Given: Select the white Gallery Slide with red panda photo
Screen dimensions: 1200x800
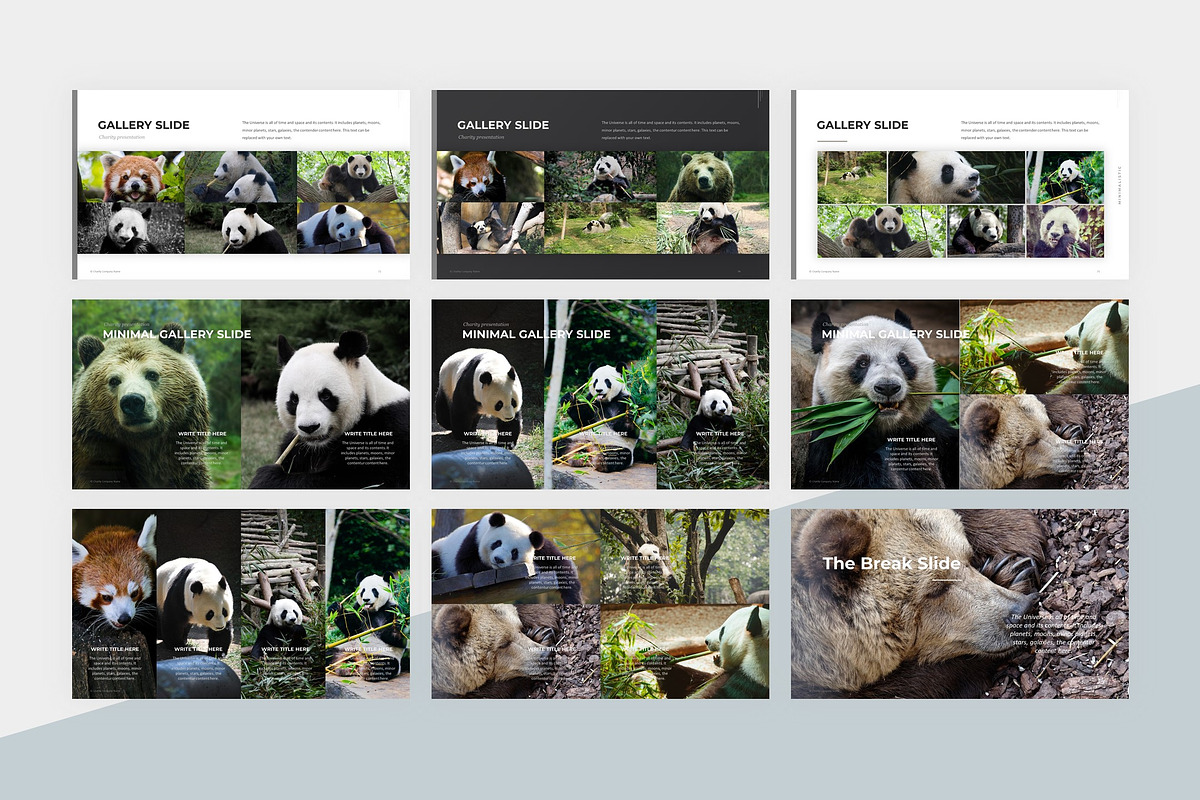Looking at the screenshot, I should click(x=241, y=185).
